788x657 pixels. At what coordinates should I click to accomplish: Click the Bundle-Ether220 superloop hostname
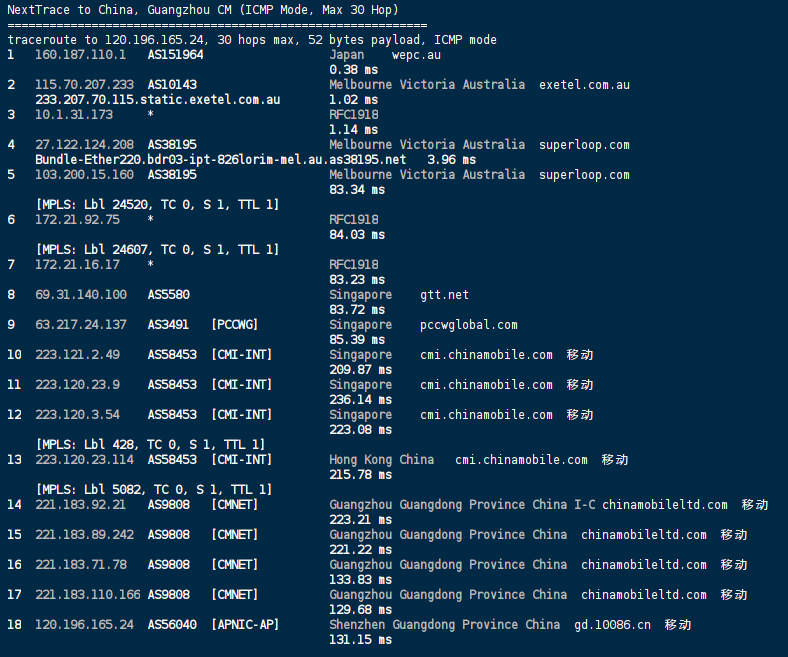(220, 160)
